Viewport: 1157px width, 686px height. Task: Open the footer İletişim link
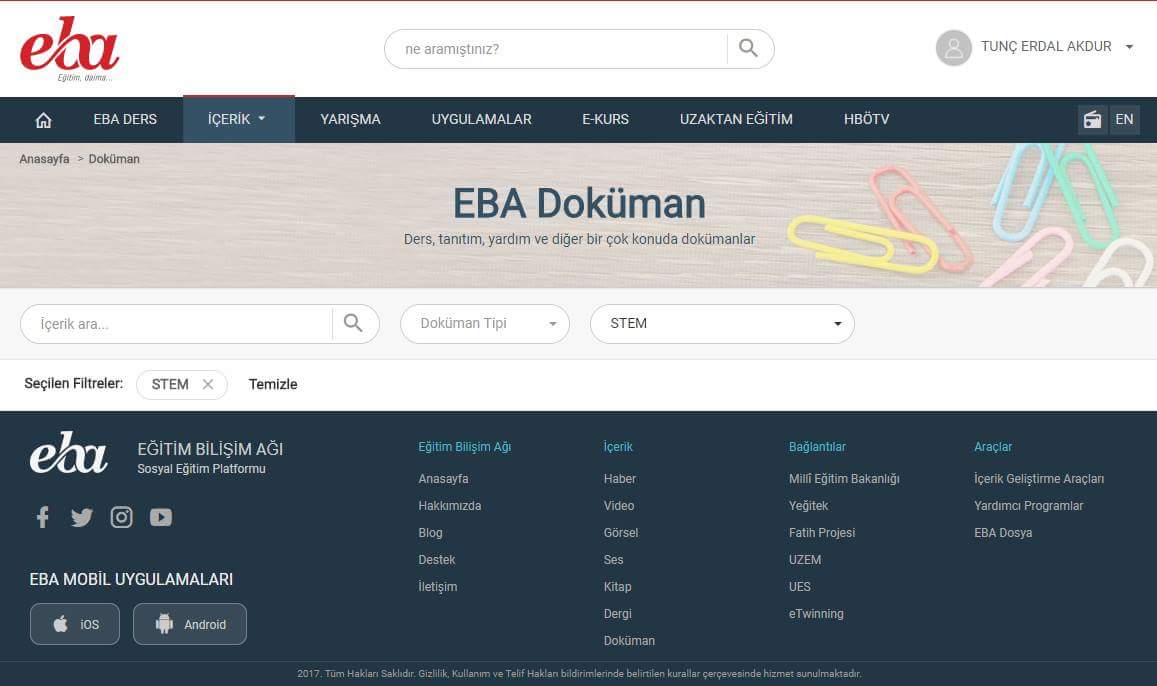tap(438, 586)
